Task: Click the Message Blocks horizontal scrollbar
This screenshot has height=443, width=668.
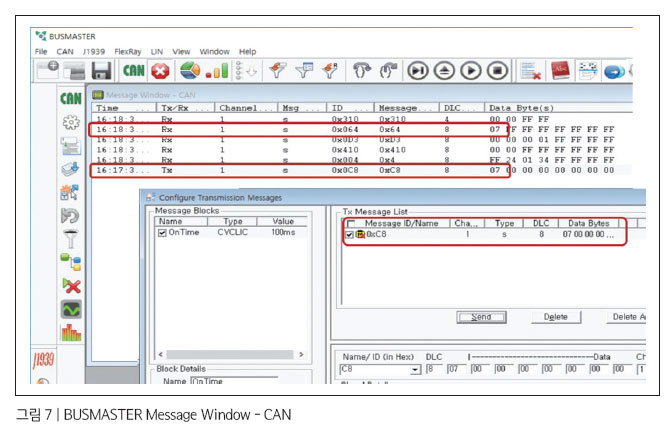Action: 230,354
